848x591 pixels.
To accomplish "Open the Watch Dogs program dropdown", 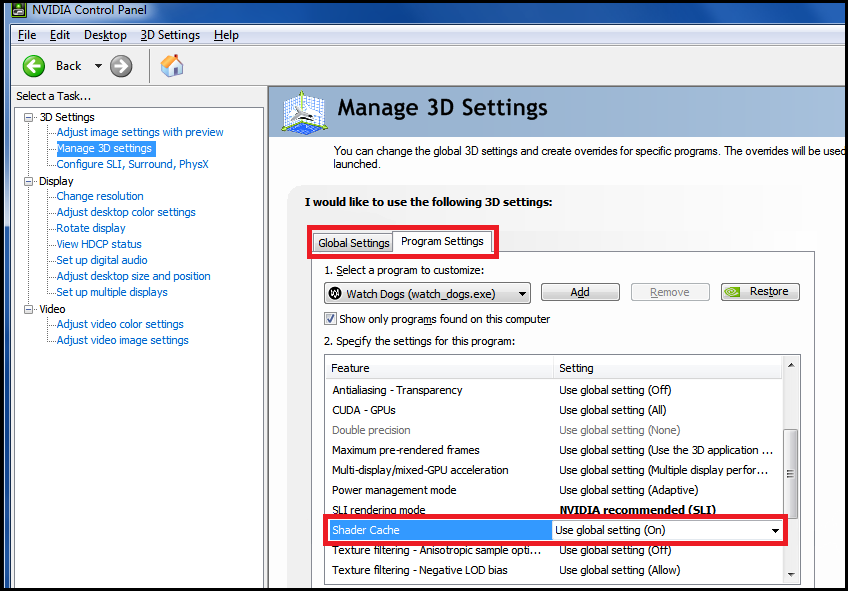I will tap(427, 294).
